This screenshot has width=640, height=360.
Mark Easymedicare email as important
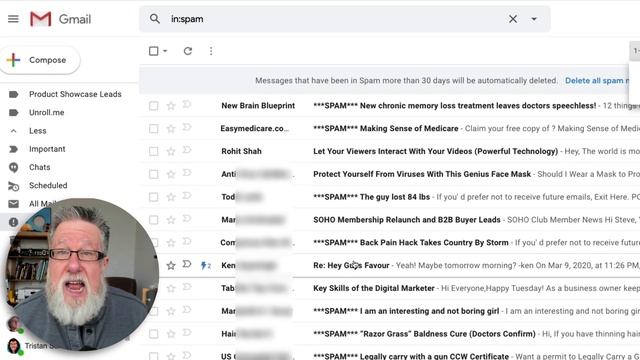187,127
